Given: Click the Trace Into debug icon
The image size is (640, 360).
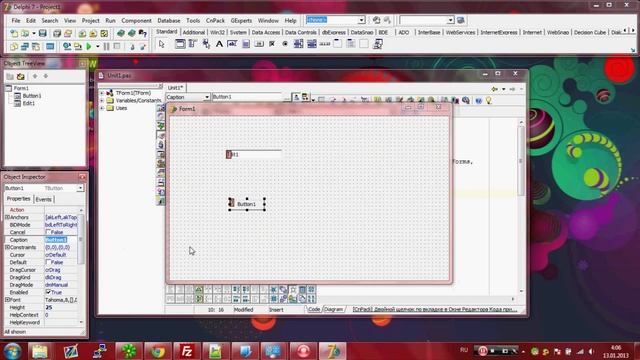Looking at the screenshot, I should pyautogui.click(x=132, y=47).
